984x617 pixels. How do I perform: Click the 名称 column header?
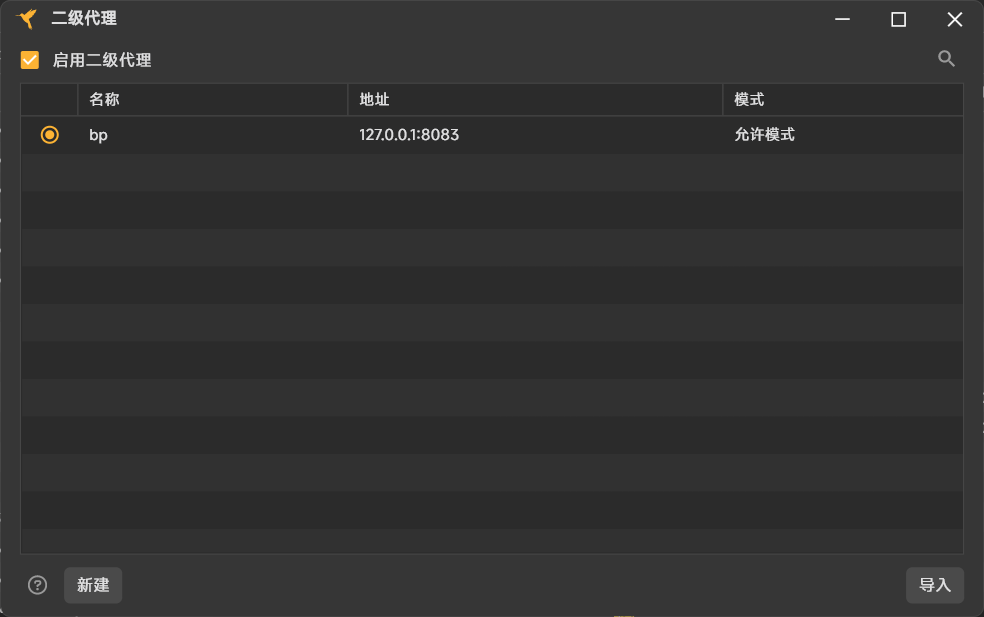point(104,99)
